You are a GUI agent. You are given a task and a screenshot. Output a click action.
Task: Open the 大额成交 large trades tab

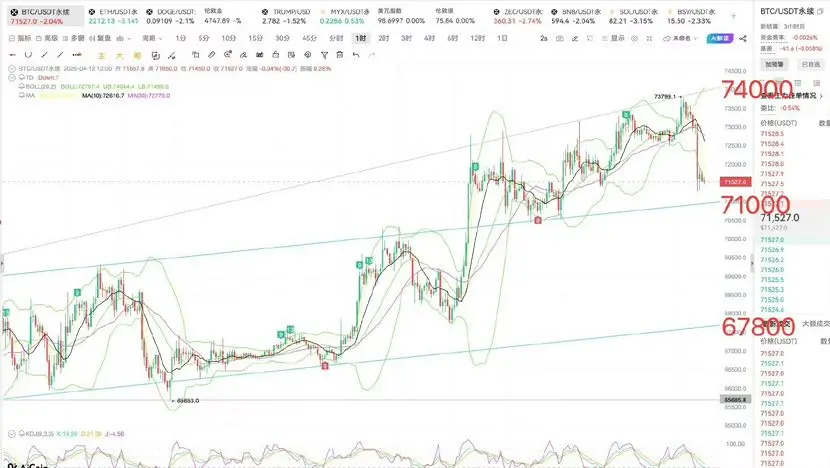pos(816,323)
